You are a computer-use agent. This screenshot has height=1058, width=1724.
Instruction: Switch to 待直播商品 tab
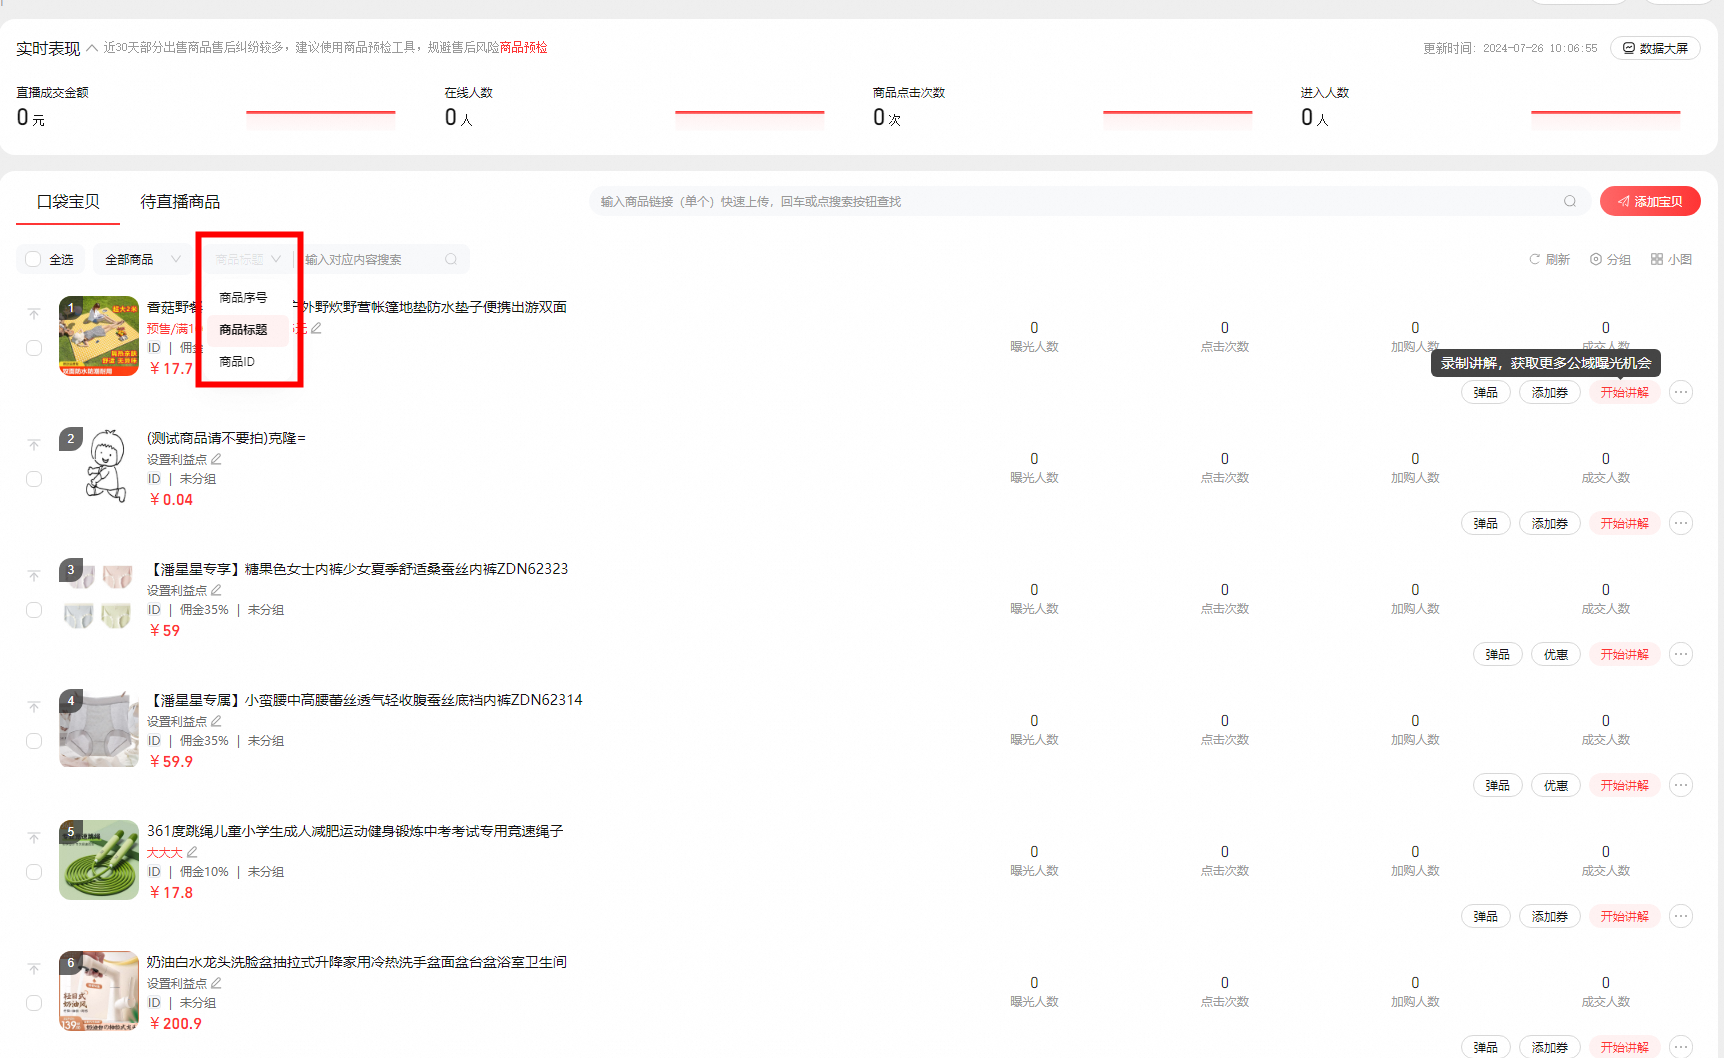(x=180, y=202)
